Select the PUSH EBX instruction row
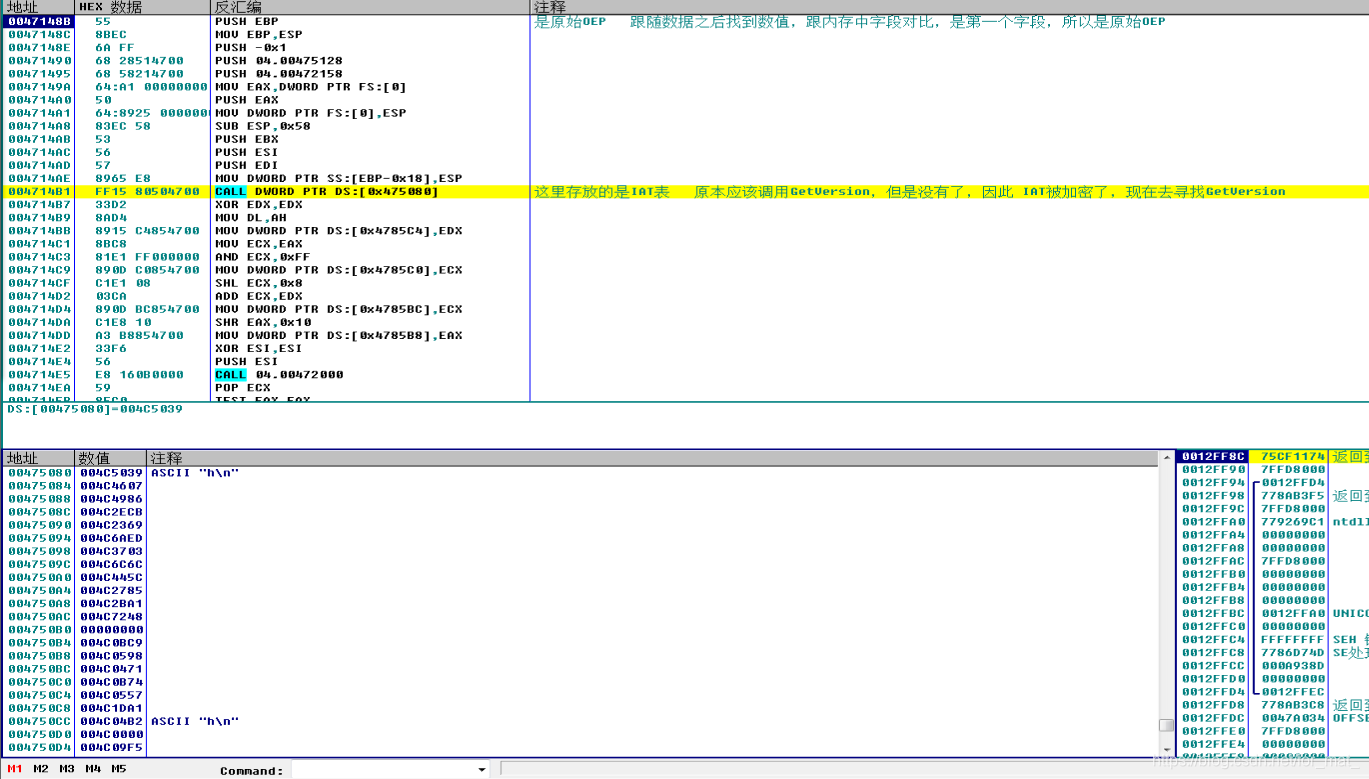This screenshot has height=779, width=1369. pos(247,139)
